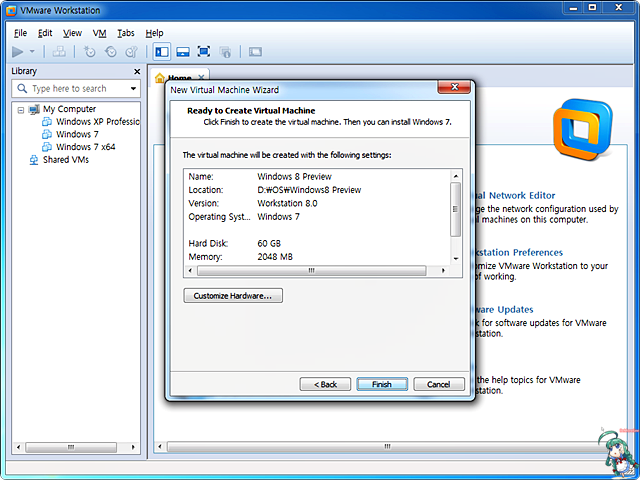Cancel the New Virtual Machine Wizard
This screenshot has width=640, height=480.
click(439, 384)
